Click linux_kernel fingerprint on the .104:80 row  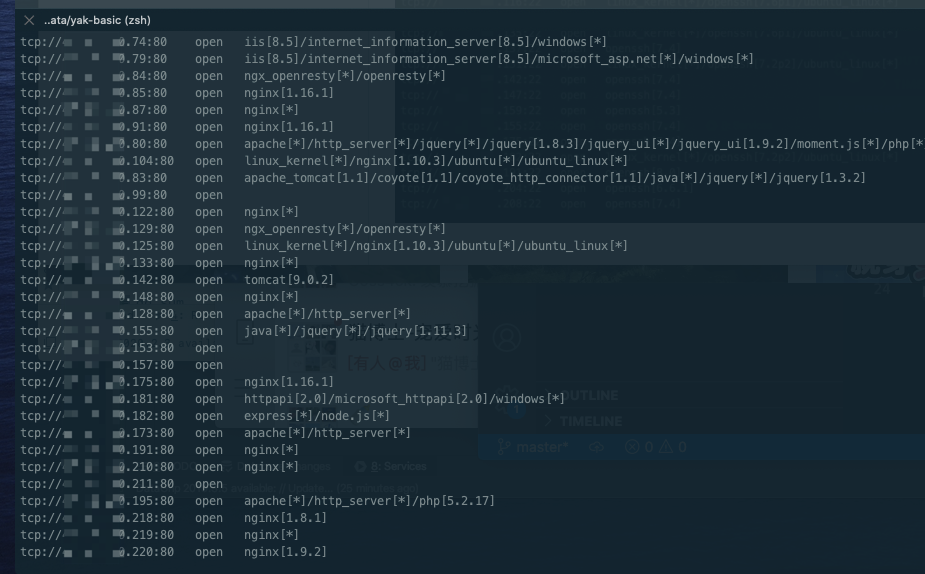(435, 161)
